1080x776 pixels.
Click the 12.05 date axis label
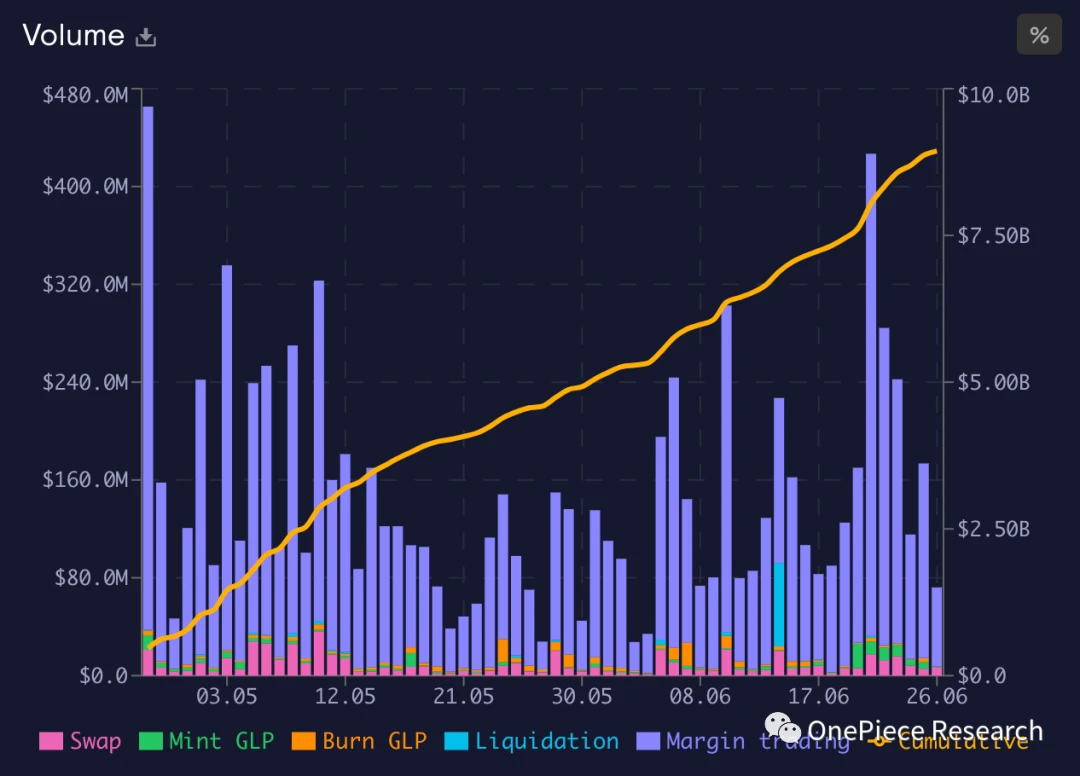[344, 696]
